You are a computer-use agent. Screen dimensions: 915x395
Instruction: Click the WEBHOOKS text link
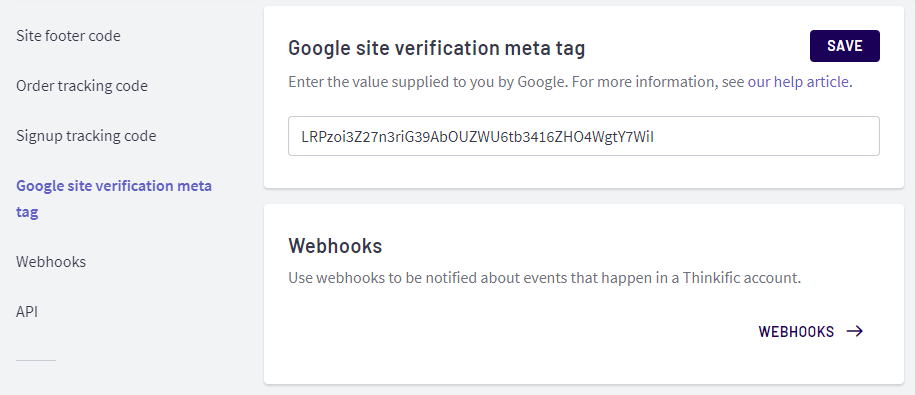pyautogui.click(x=796, y=331)
